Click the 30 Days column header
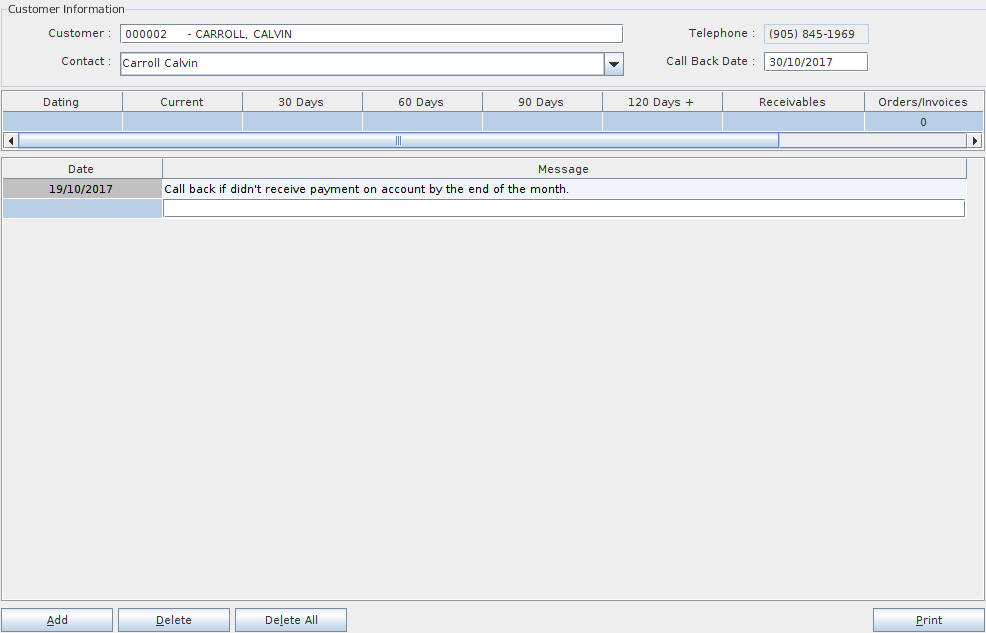This screenshot has width=986, height=633. 301,102
